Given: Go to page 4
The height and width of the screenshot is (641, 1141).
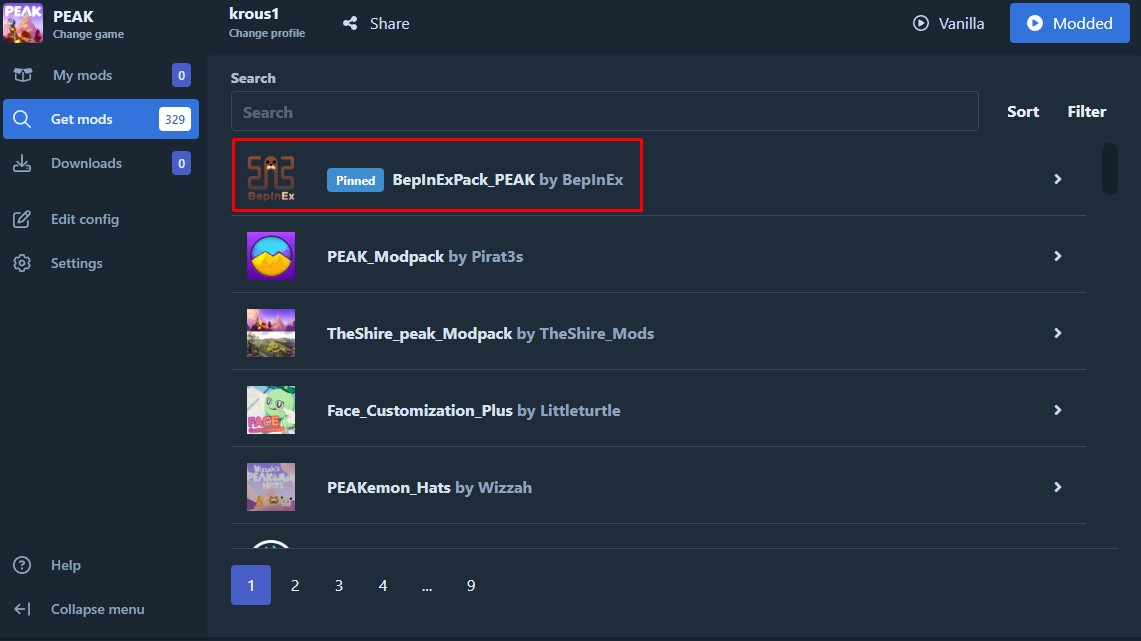Looking at the screenshot, I should [383, 585].
